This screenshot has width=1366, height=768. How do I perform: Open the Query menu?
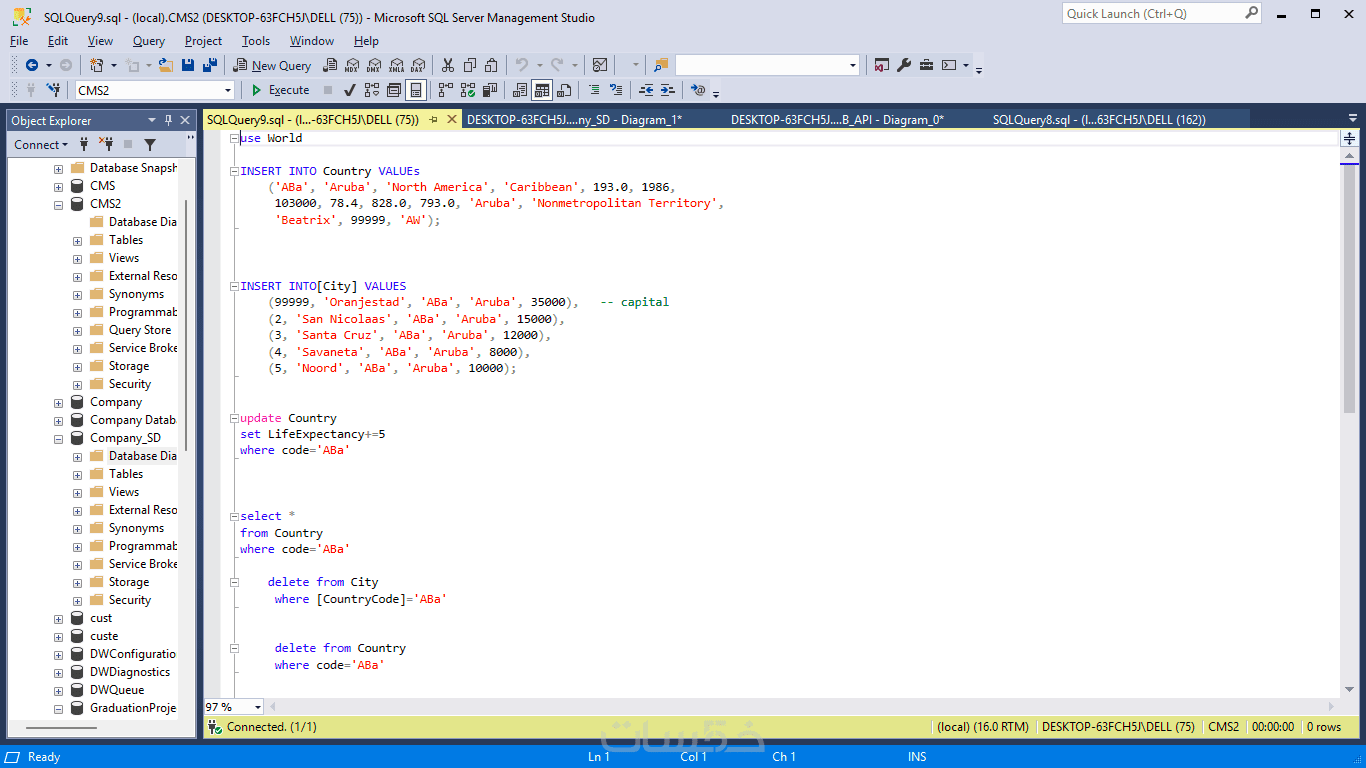(x=148, y=41)
